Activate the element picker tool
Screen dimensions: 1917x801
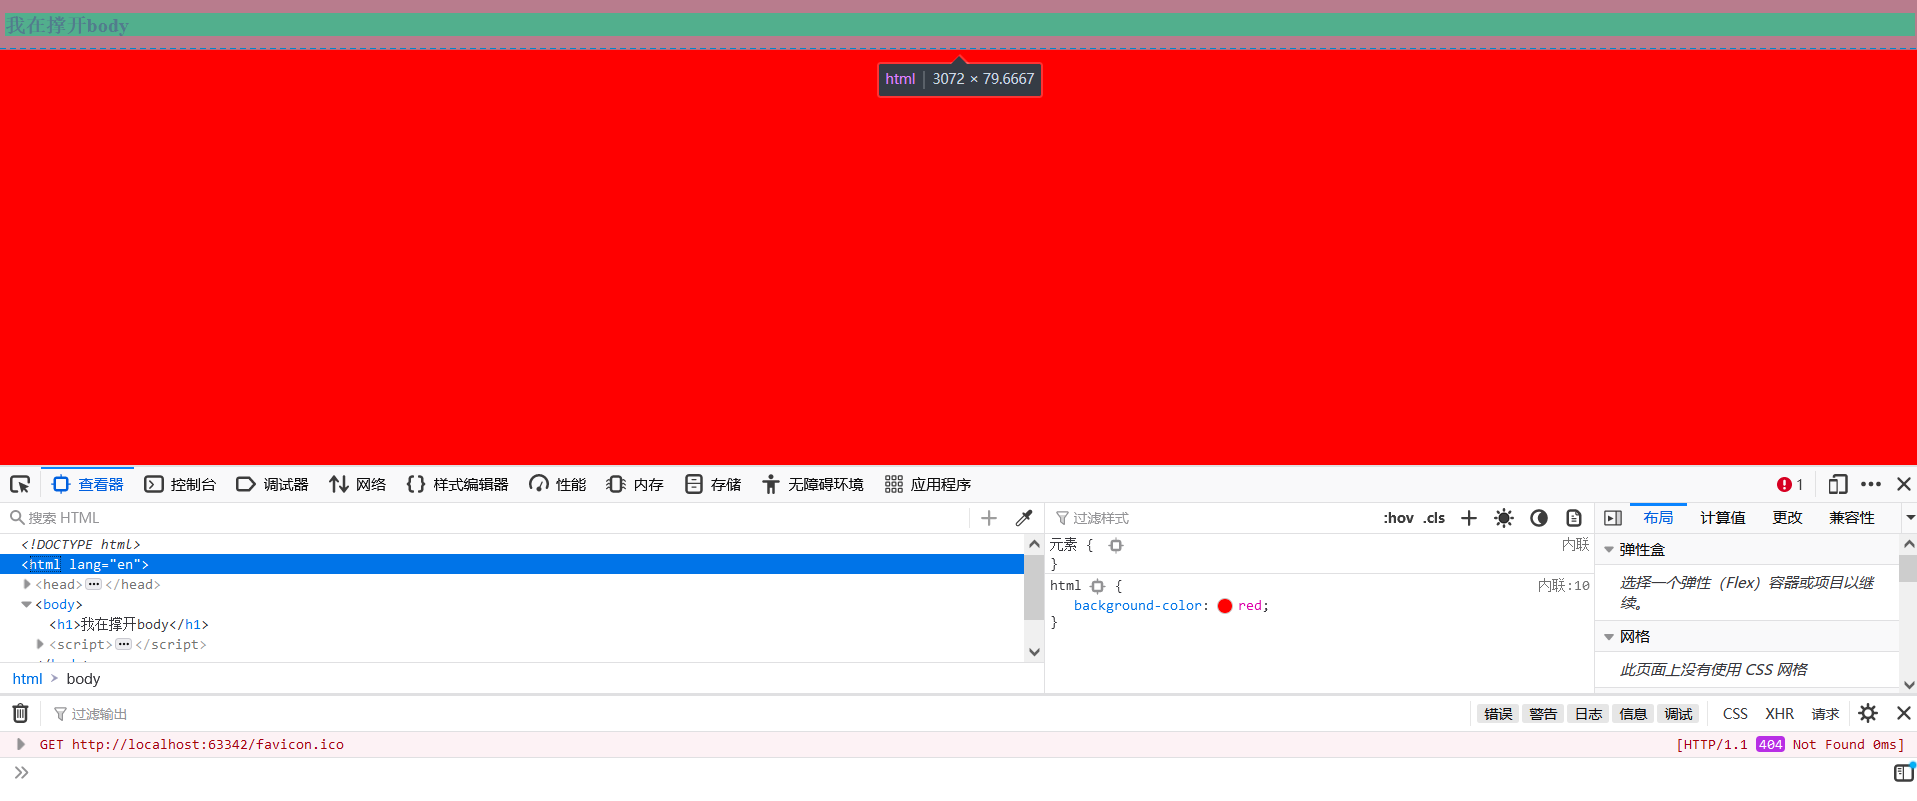click(20, 485)
